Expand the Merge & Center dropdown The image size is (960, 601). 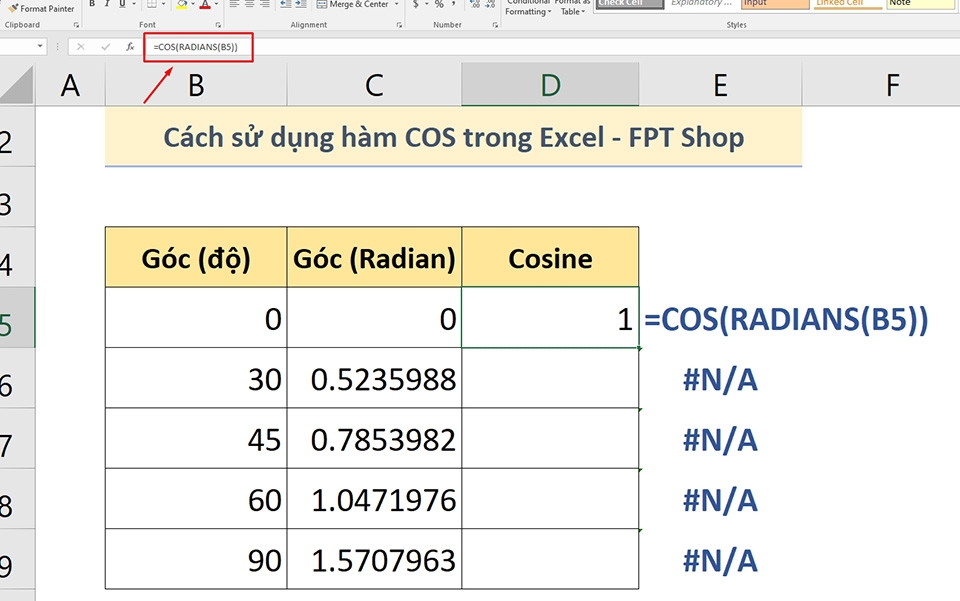point(395,5)
